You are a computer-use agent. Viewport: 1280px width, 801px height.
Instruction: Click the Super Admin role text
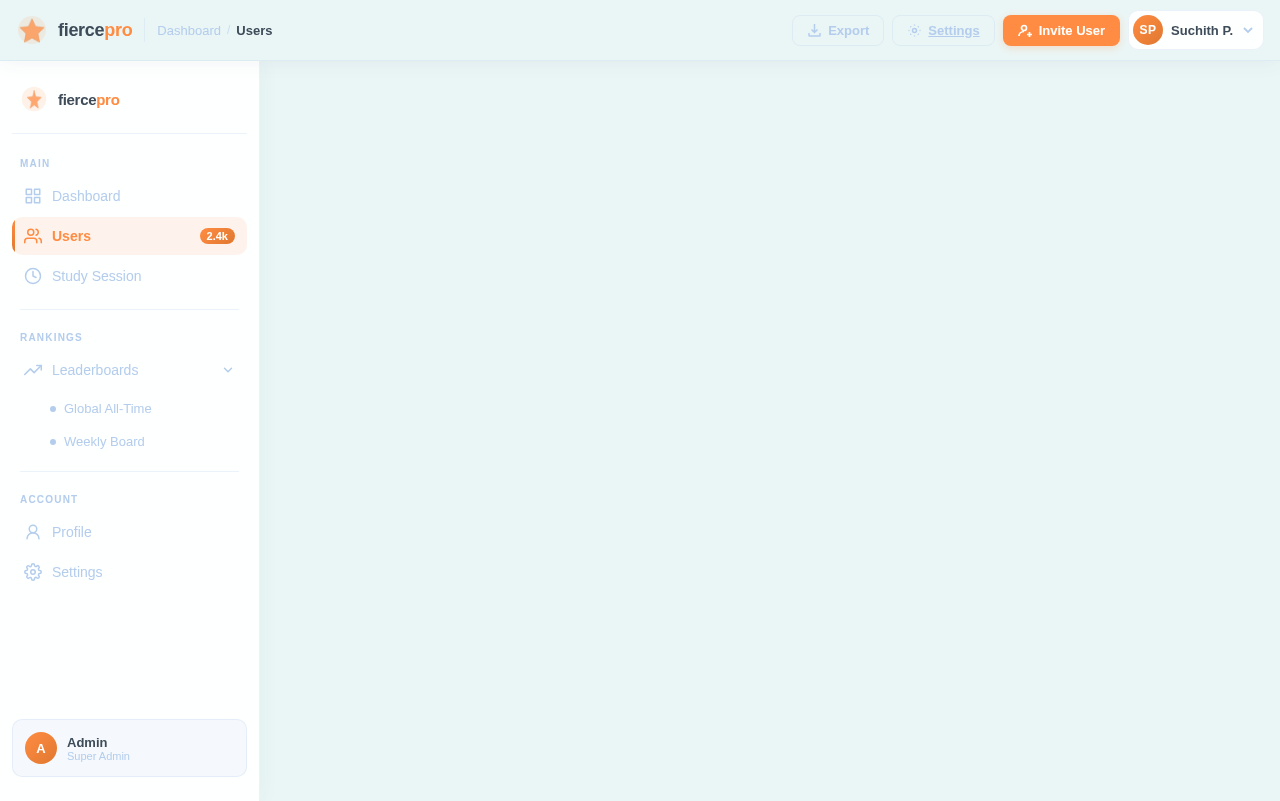[x=98, y=756]
